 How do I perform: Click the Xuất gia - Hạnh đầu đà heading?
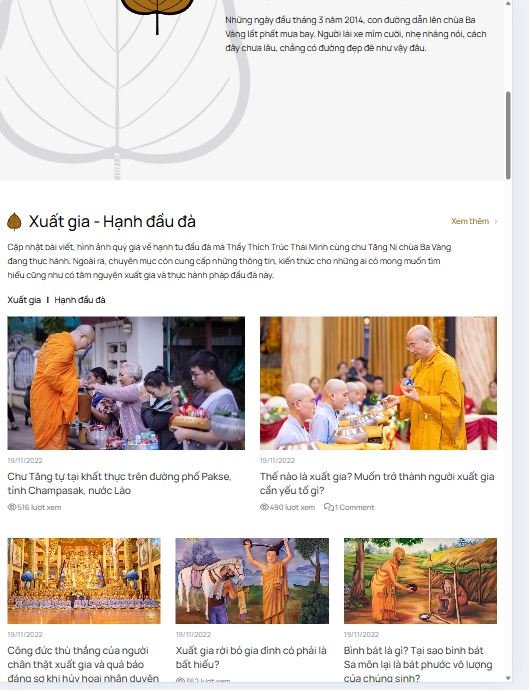(112, 221)
